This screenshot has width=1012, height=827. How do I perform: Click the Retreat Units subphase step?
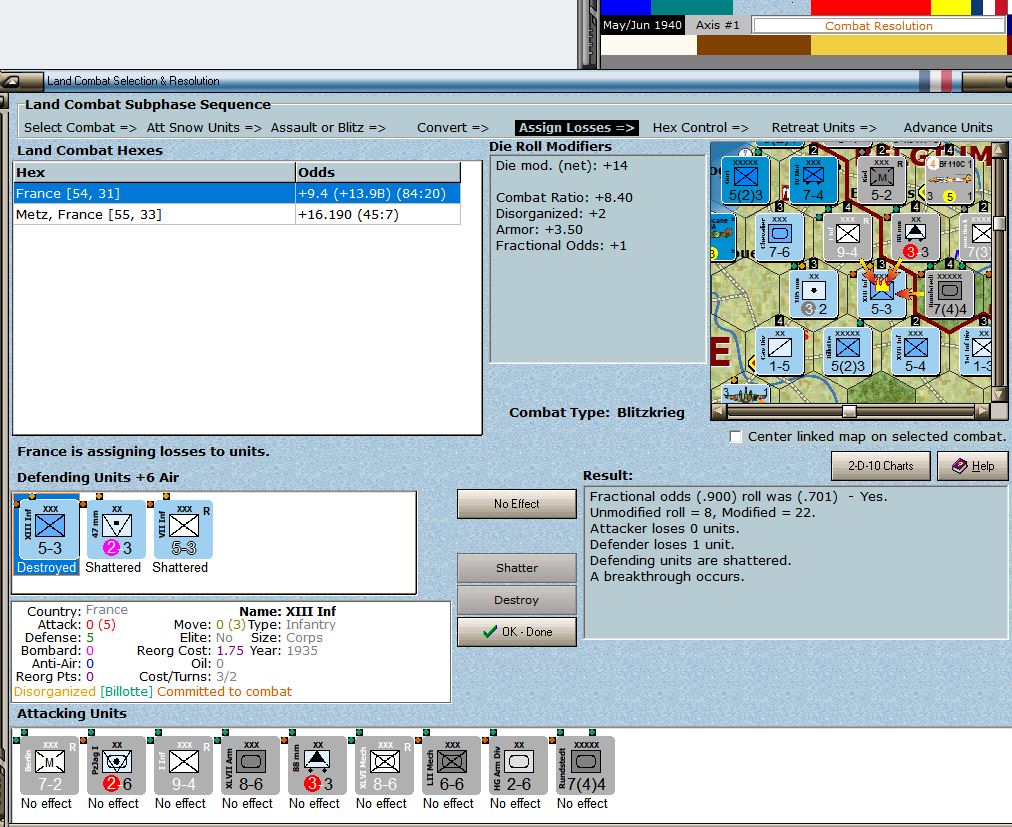tap(824, 128)
